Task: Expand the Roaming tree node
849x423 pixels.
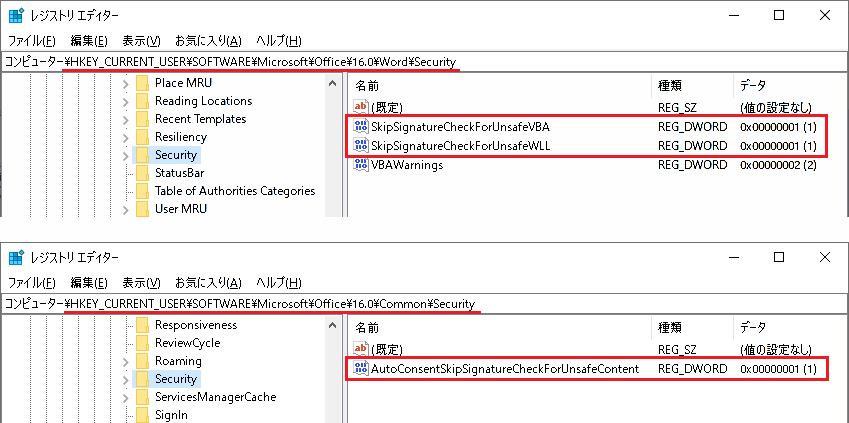Action: [126, 361]
